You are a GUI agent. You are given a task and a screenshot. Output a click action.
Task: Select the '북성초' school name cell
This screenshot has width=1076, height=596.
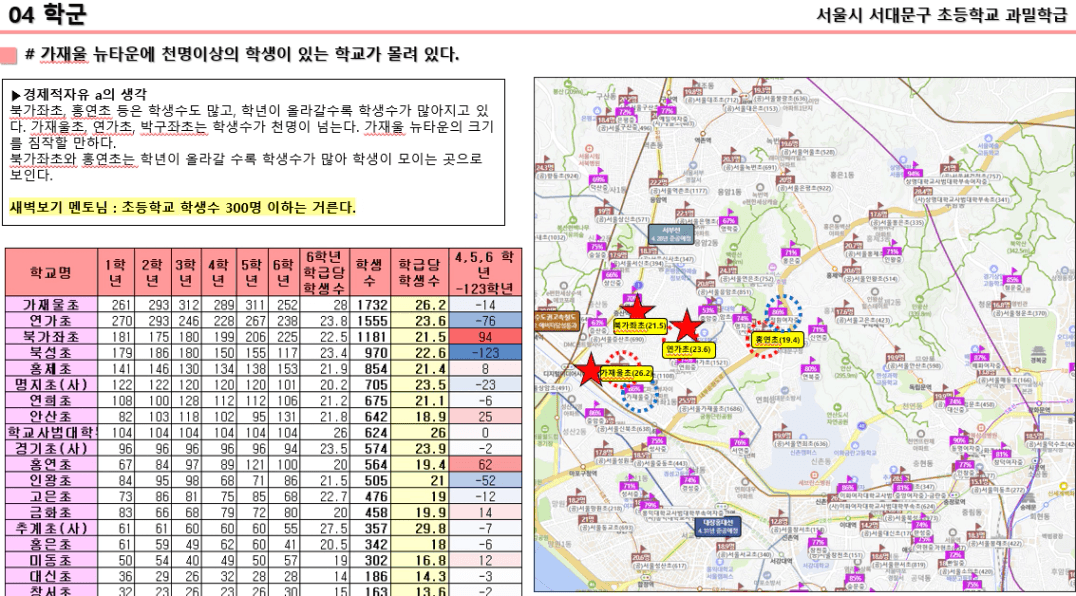(x=51, y=353)
